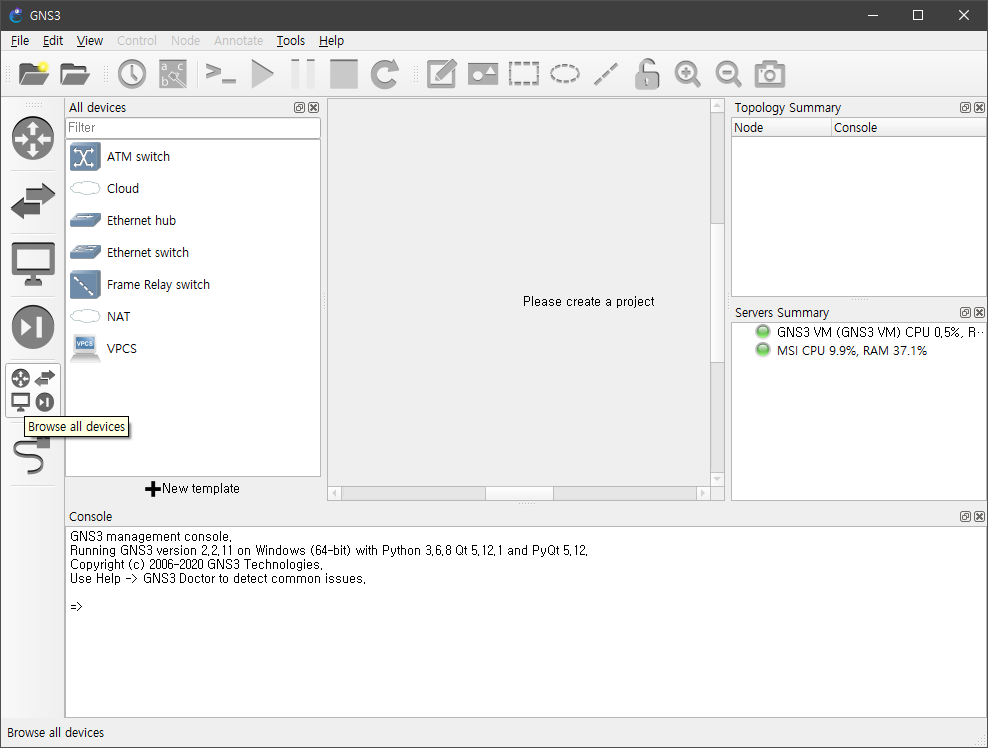This screenshot has width=988, height=748.
Task: Click canvas scroll left arrow
Action: coord(335,493)
